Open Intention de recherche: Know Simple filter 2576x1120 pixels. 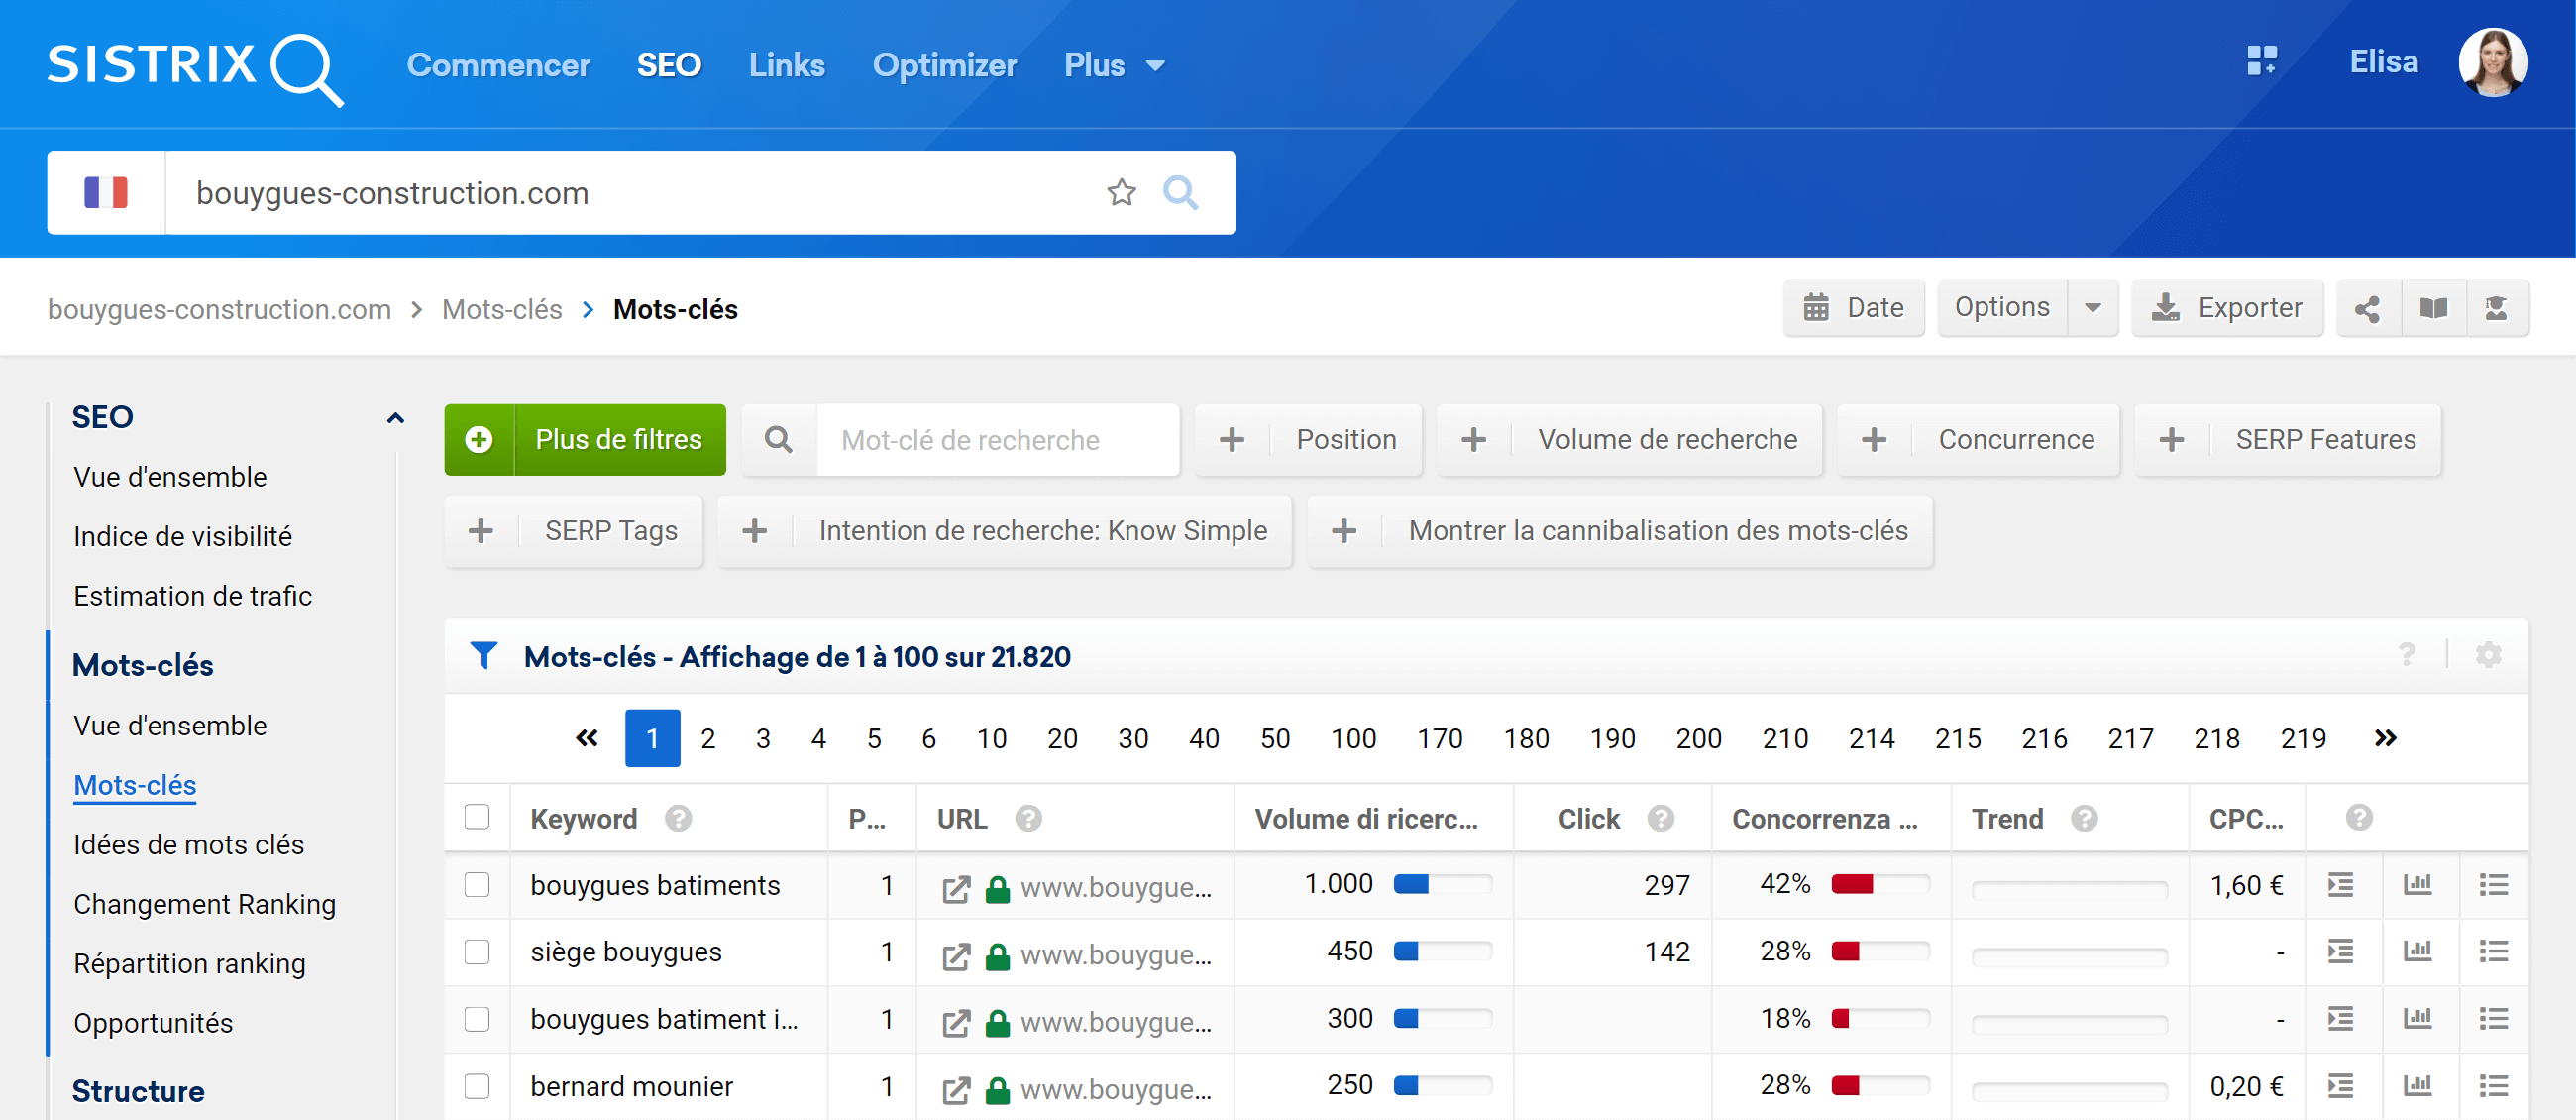click(1005, 531)
